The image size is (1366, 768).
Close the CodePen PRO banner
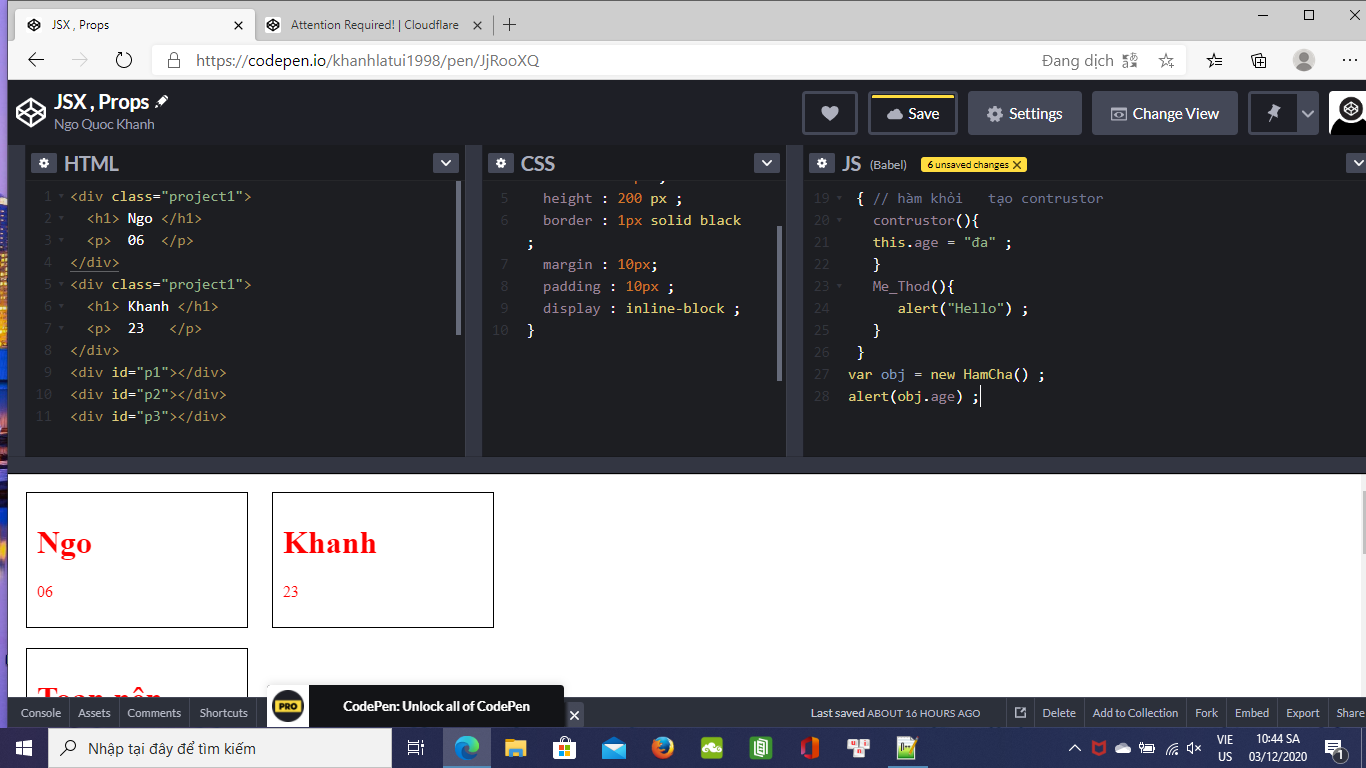click(x=574, y=715)
